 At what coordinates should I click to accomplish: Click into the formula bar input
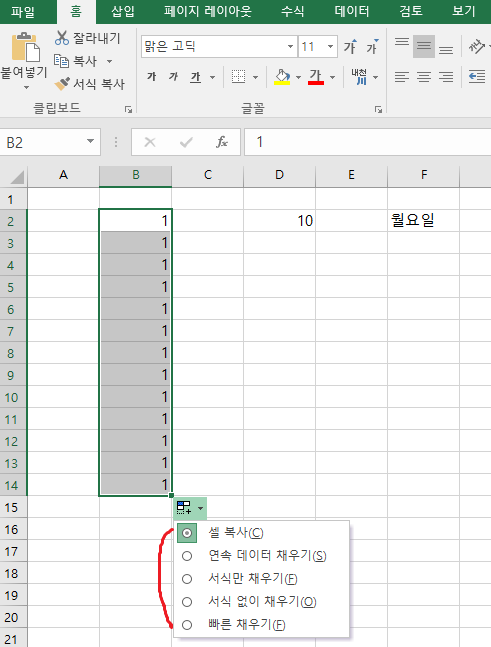pyautogui.click(x=367, y=142)
